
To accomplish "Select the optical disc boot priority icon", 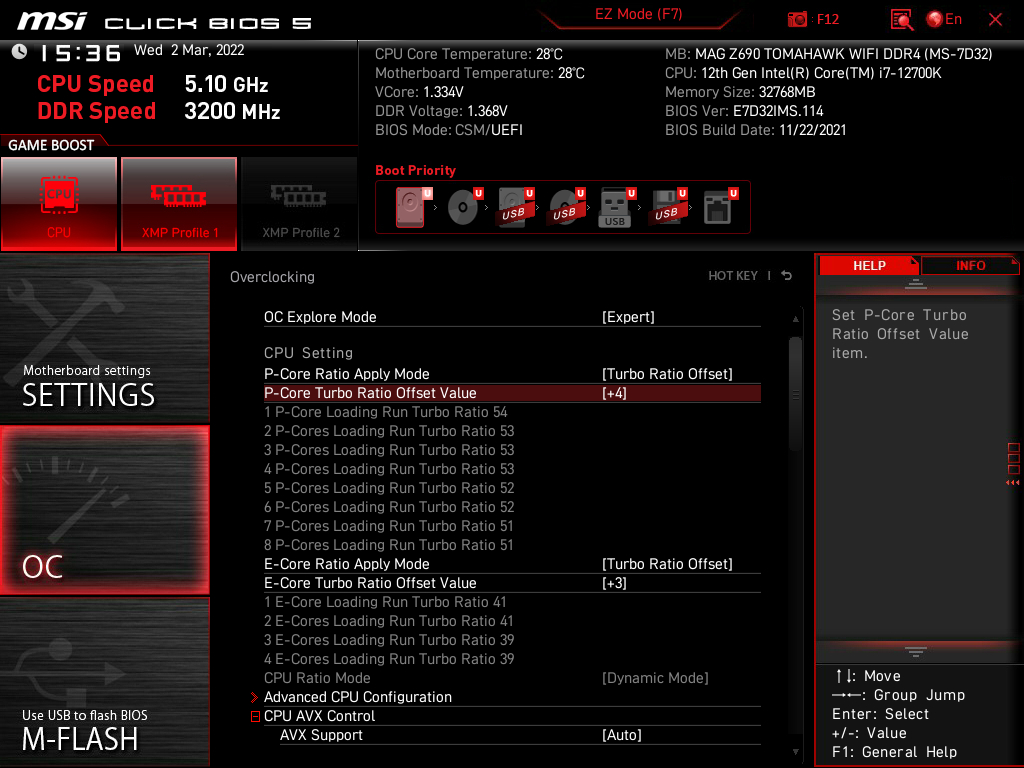I will point(462,207).
